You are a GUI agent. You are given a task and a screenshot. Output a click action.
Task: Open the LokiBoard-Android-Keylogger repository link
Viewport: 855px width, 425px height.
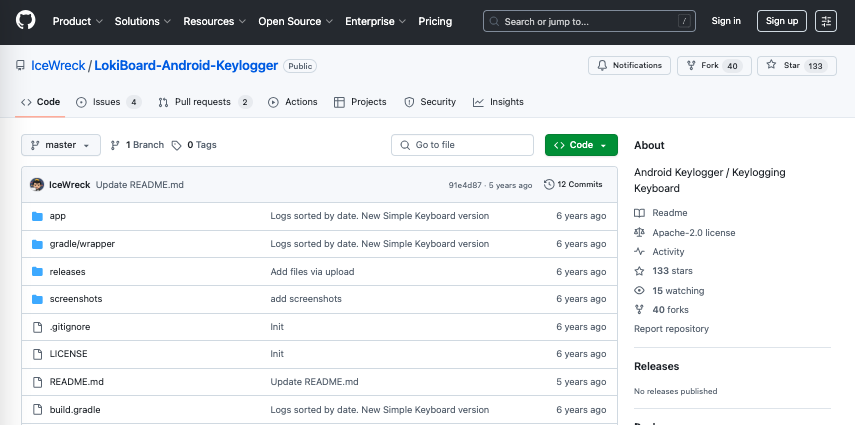[186, 65]
